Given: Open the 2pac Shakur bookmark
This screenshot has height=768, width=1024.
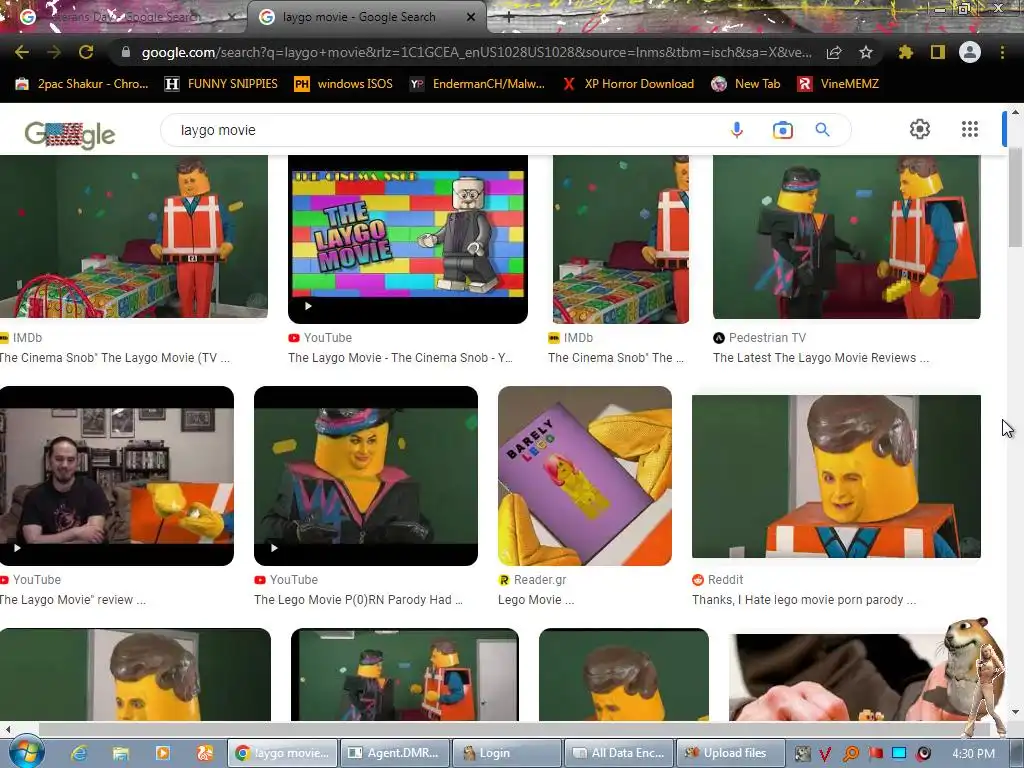Looking at the screenshot, I should coord(82,84).
